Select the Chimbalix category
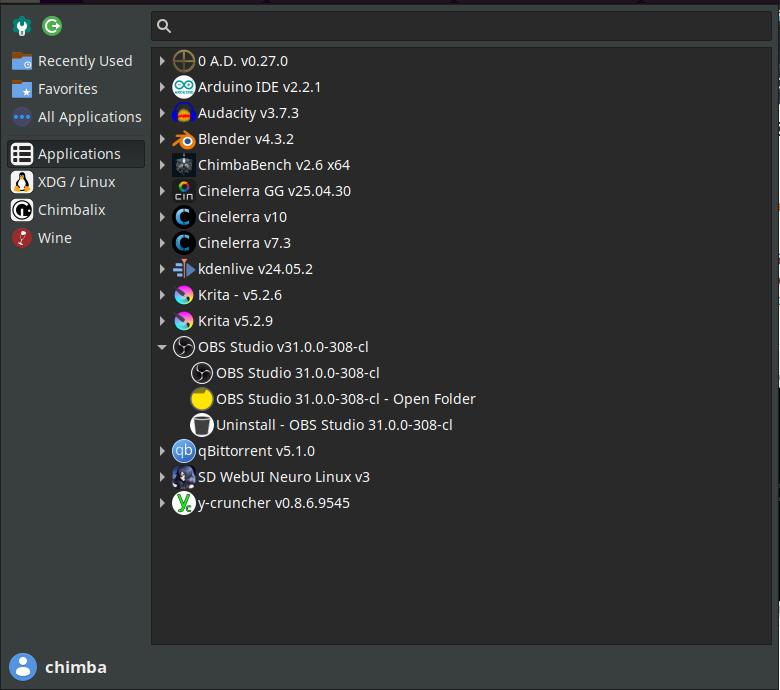Viewport: 780px width, 690px height. tap(76, 210)
